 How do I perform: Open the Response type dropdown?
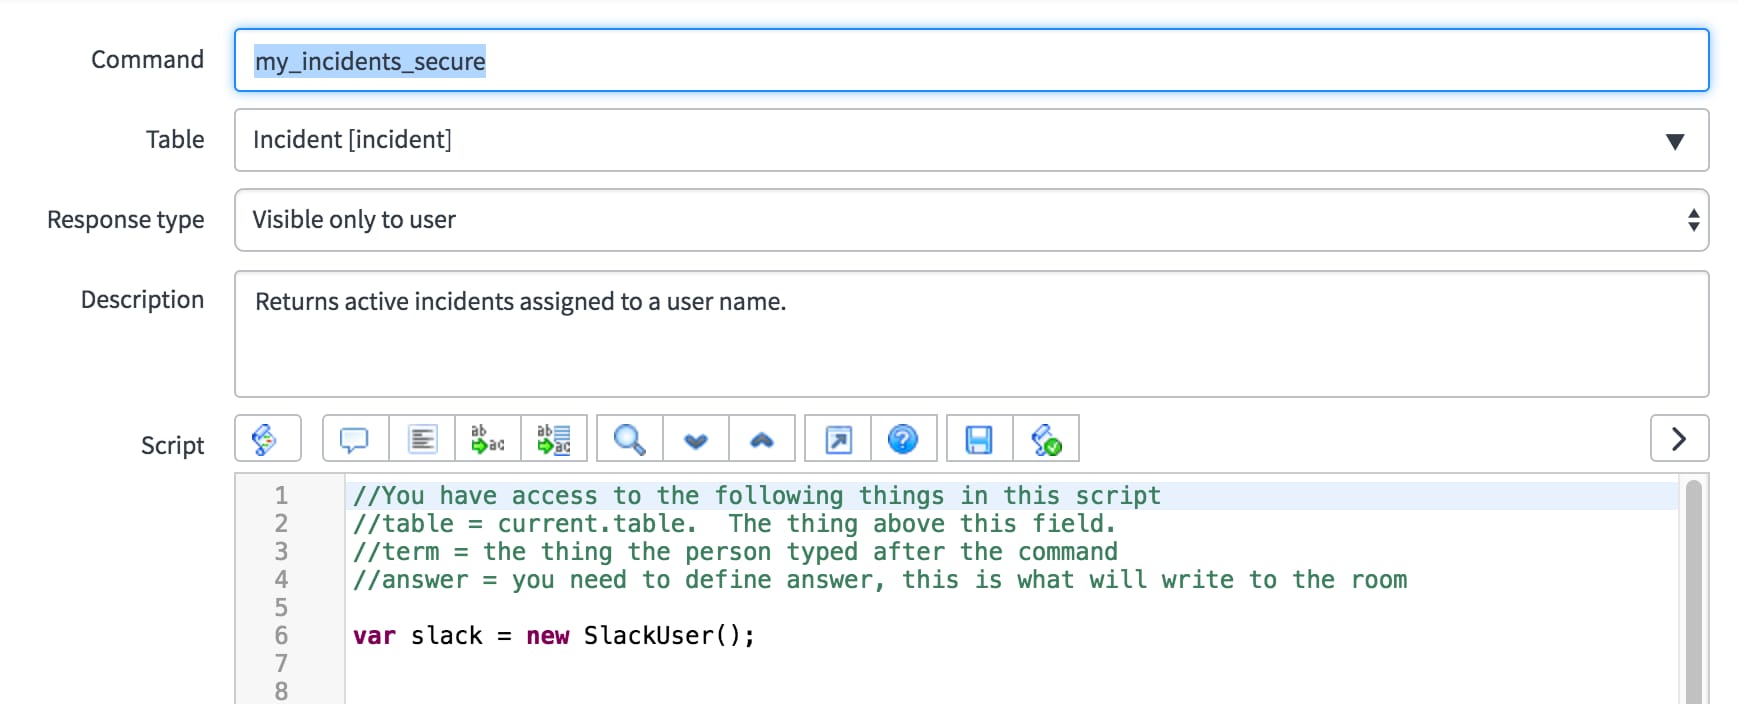coord(971,220)
